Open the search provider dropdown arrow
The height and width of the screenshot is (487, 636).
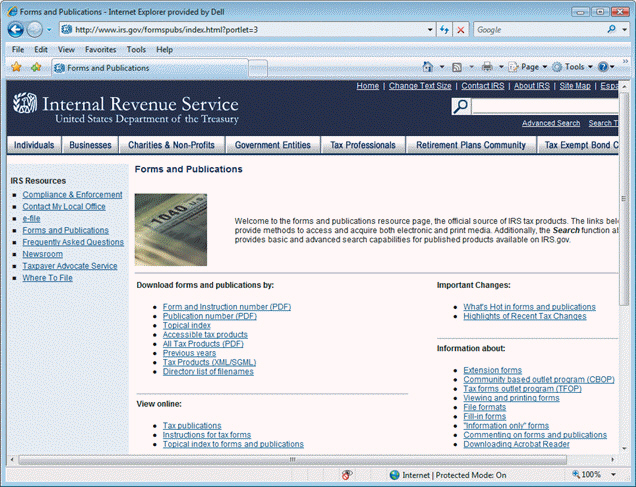[x=625, y=30]
